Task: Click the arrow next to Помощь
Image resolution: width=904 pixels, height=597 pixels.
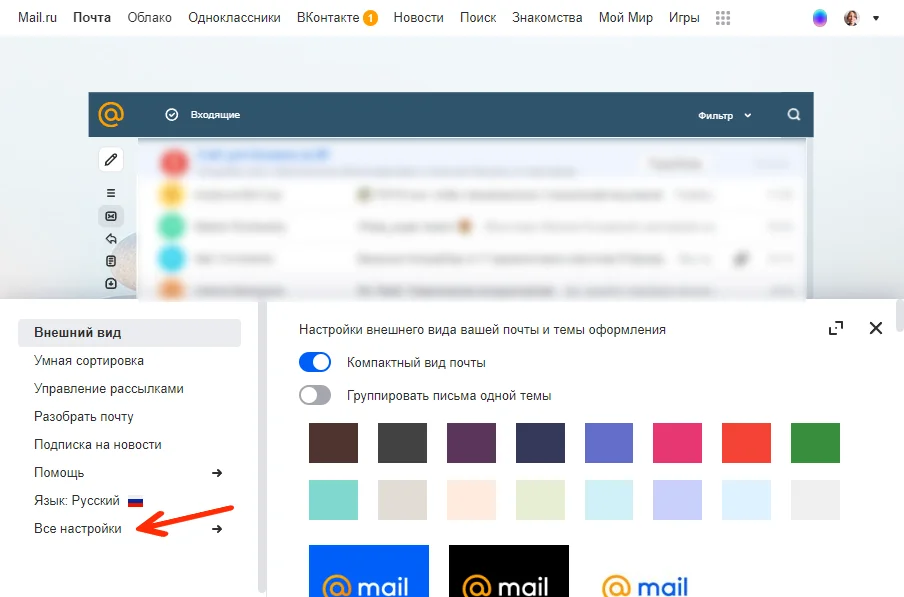Action: tap(217, 473)
